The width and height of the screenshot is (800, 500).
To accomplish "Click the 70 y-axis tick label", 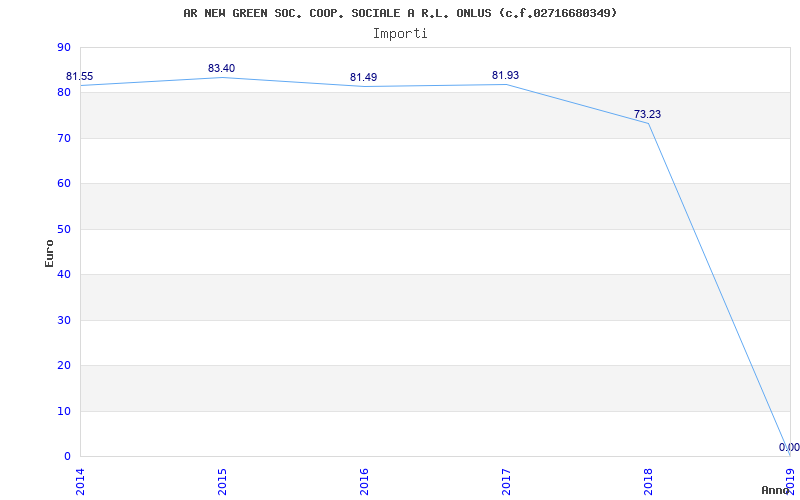I will point(65,138).
